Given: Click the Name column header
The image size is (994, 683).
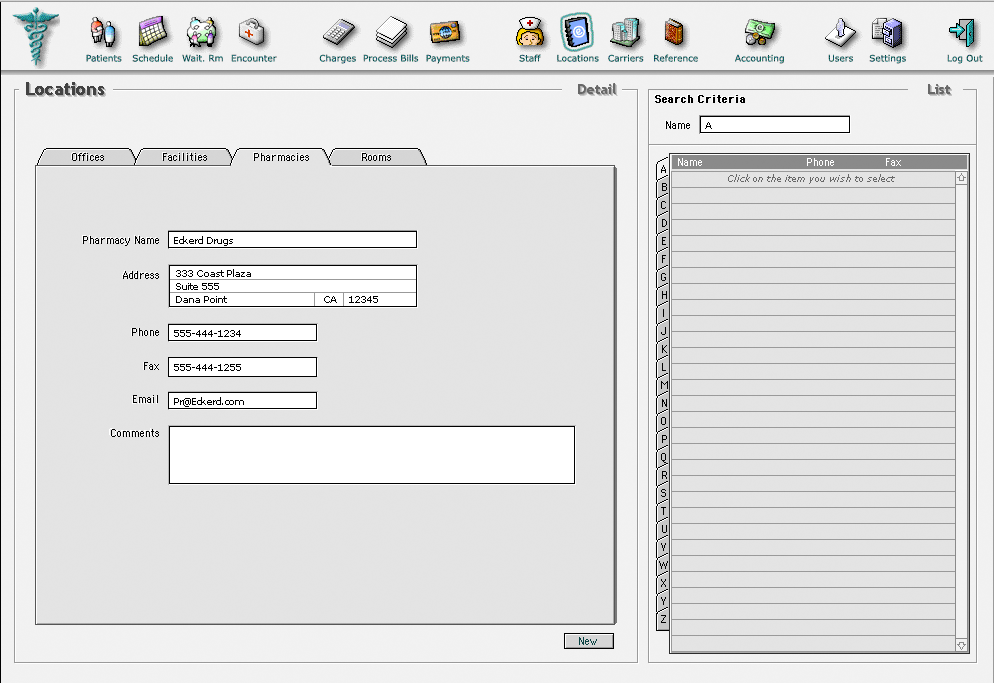Looking at the screenshot, I should (689, 162).
